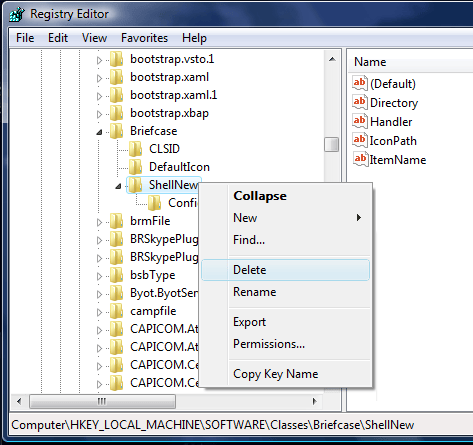473x445 pixels.
Task: Select the CLSID key label
Action: pyautogui.click(x=164, y=149)
